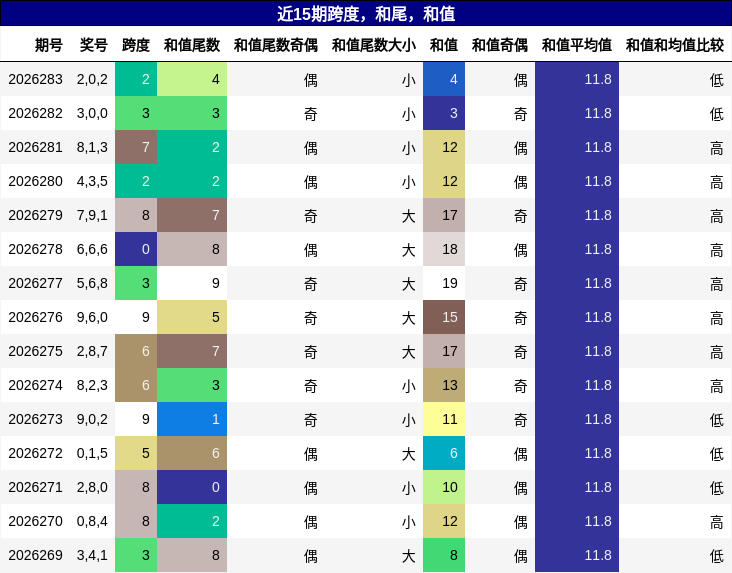Click the 和值 cell 3 in row 2026282
The width and height of the screenshot is (732, 573).
click(444, 113)
